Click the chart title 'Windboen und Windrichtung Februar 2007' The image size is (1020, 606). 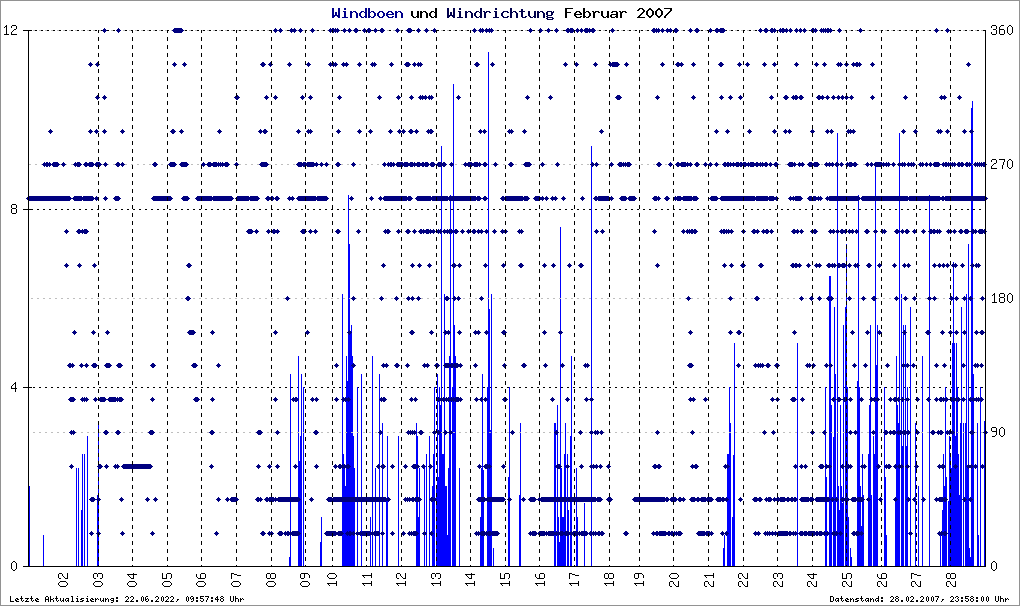[x=502, y=13]
